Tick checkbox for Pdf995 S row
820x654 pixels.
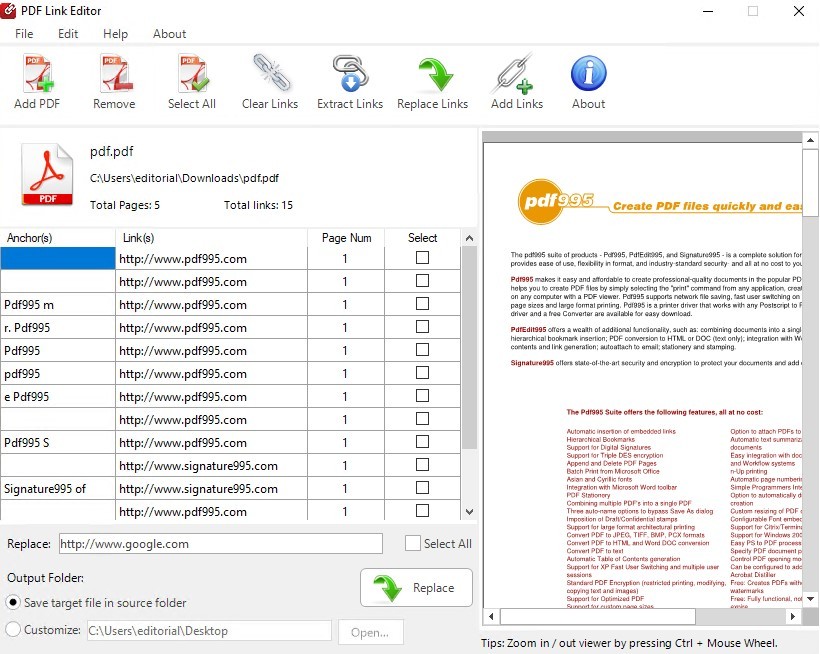tap(422, 442)
